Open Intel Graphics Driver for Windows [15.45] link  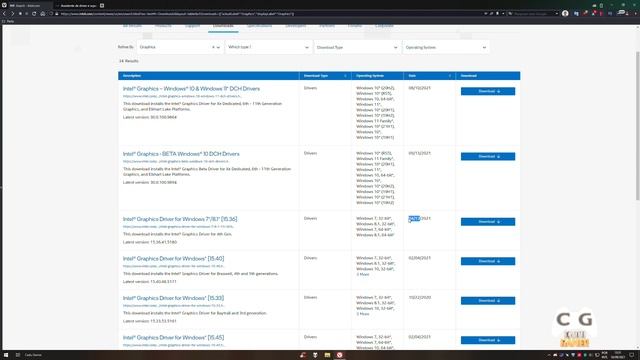point(173,338)
